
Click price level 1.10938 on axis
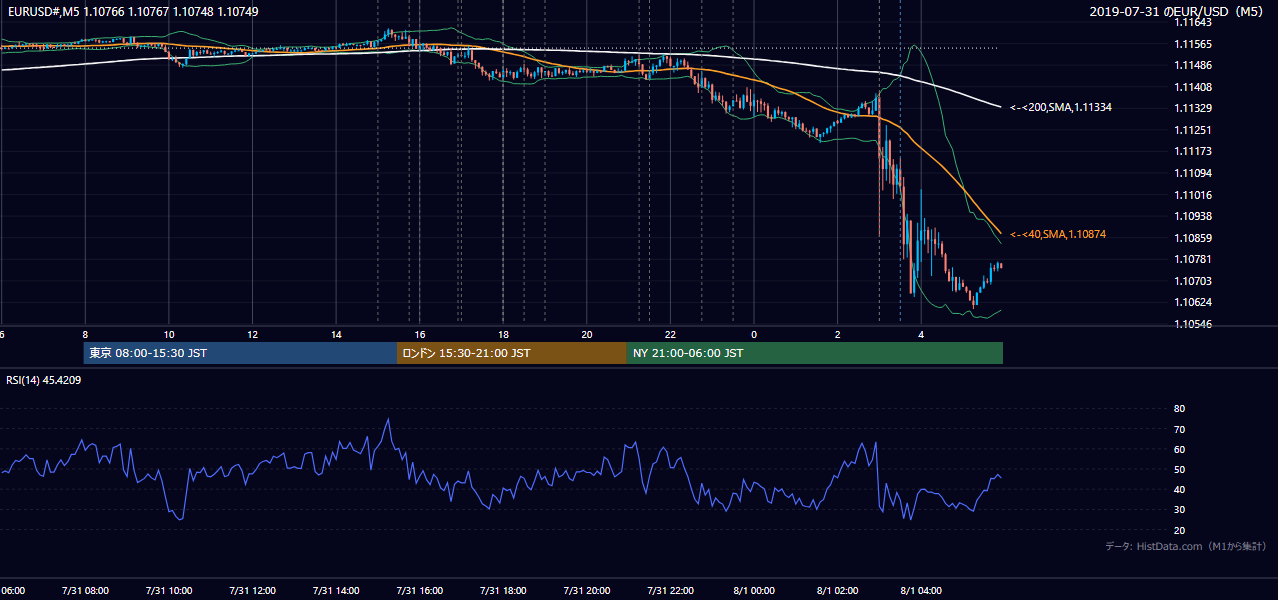pyautogui.click(x=1192, y=216)
